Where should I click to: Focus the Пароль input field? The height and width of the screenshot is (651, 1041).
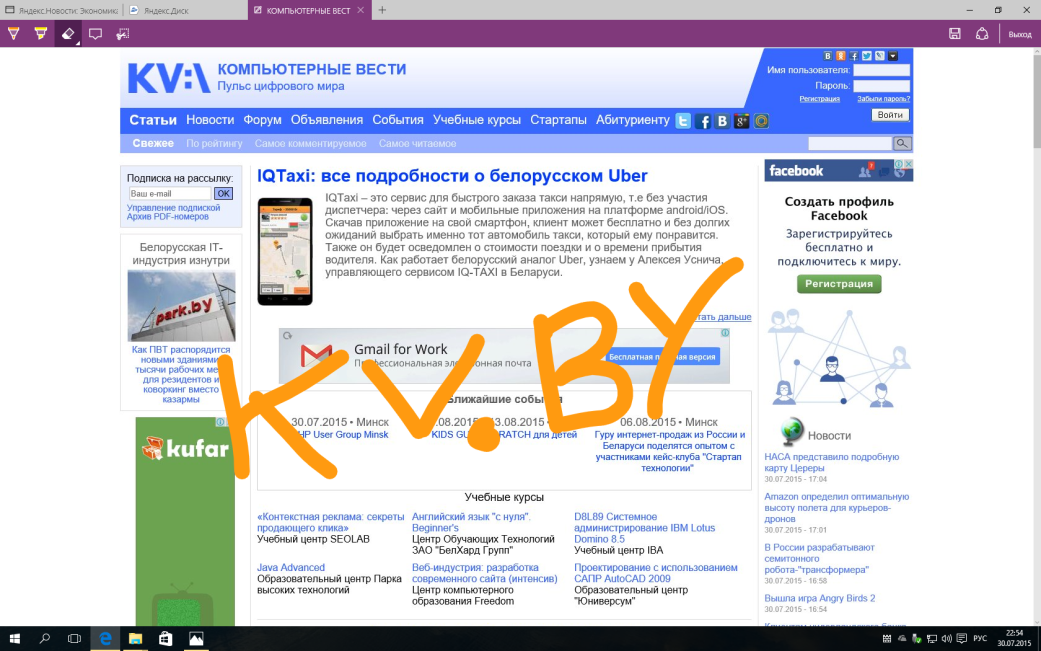point(881,86)
